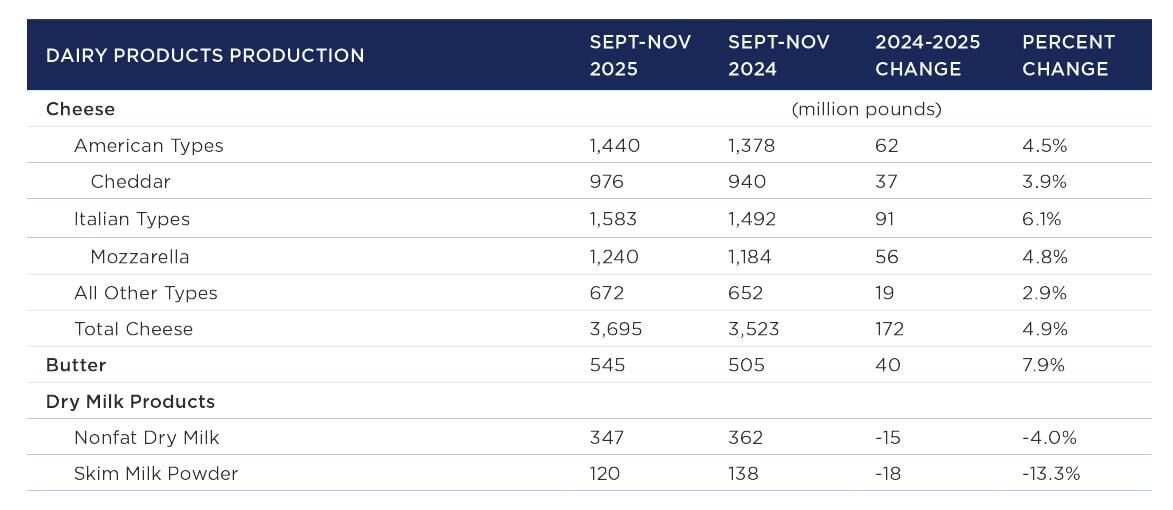Click the All Other Types row label

(x=146, y=293)
